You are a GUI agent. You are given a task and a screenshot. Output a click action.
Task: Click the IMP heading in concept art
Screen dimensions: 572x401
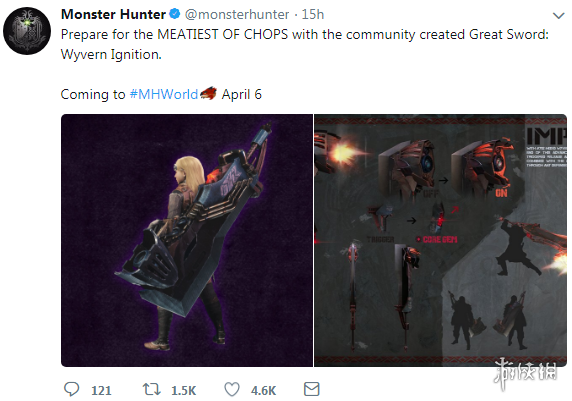click(546, 136)
